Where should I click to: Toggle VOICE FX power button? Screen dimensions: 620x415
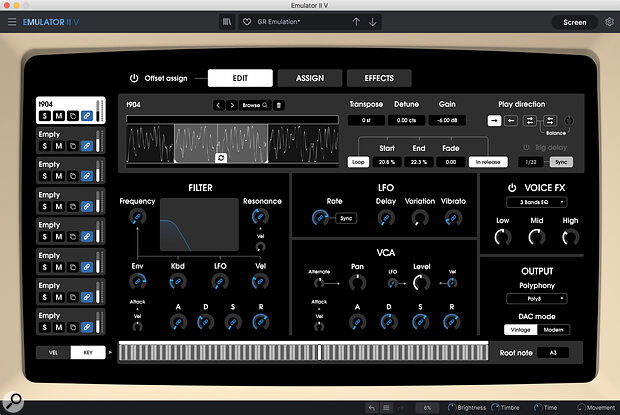tap(512, 188)
